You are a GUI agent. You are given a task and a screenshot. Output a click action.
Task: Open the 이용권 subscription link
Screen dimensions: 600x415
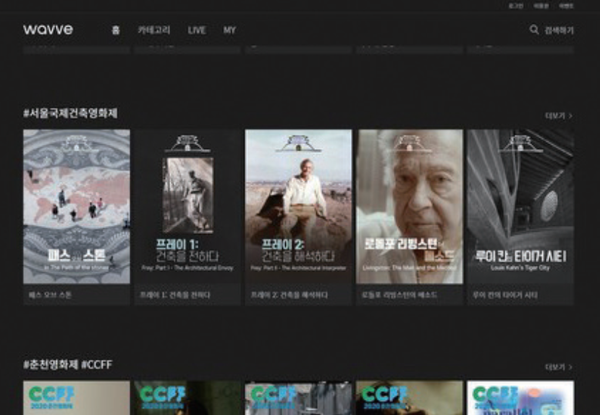(x=541, y=5)
